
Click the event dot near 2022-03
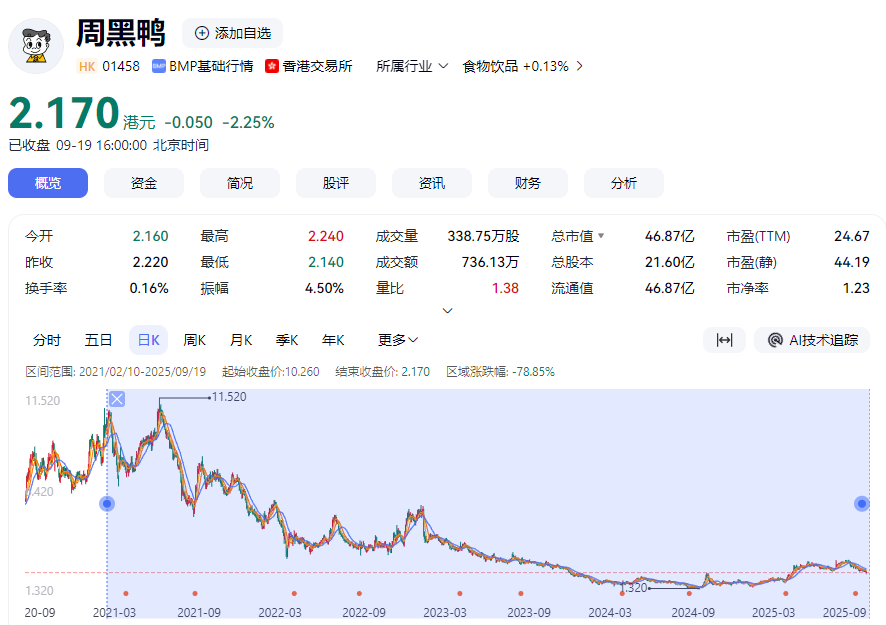[294, 593]
